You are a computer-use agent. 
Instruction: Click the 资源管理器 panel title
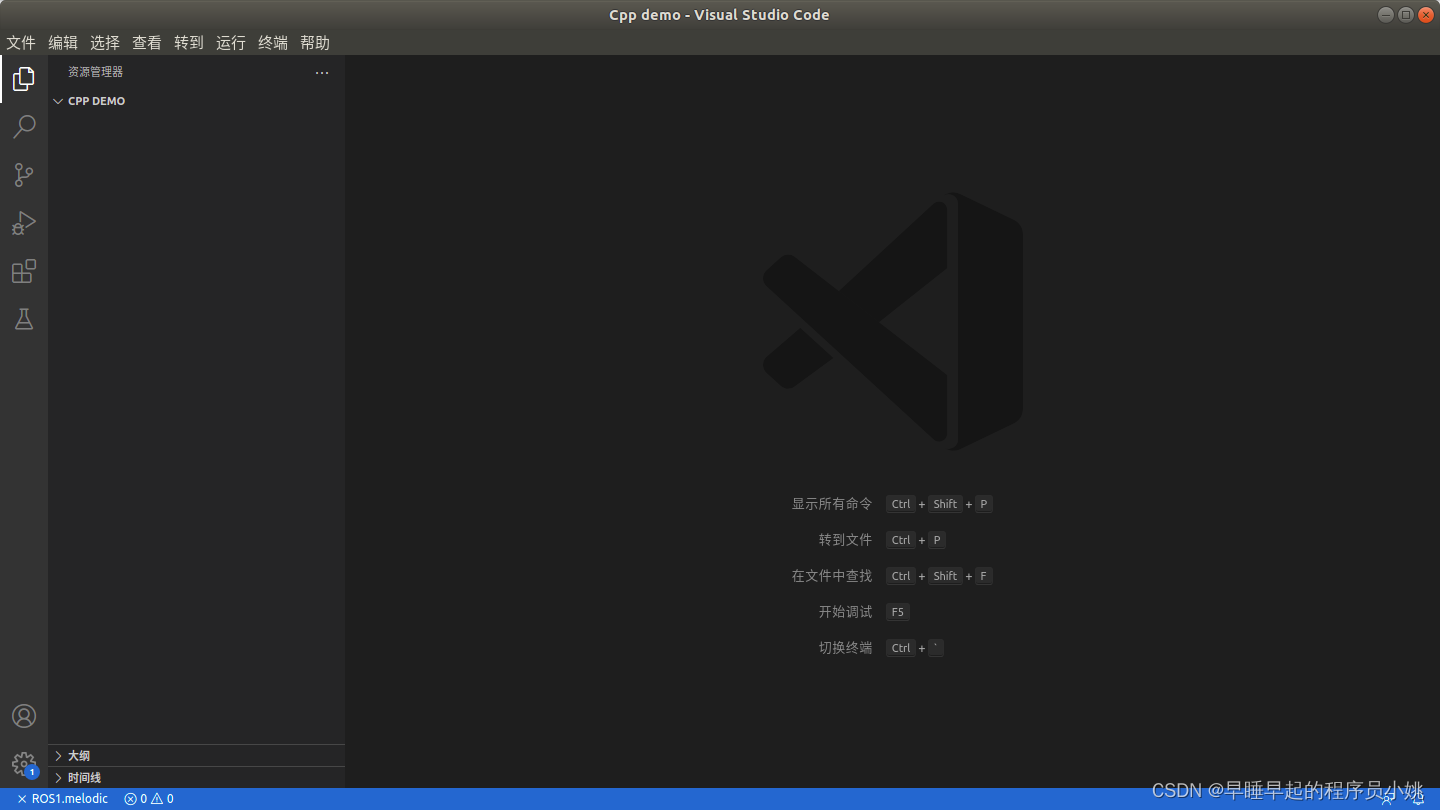pyautogui.click(x=96, y=72)
